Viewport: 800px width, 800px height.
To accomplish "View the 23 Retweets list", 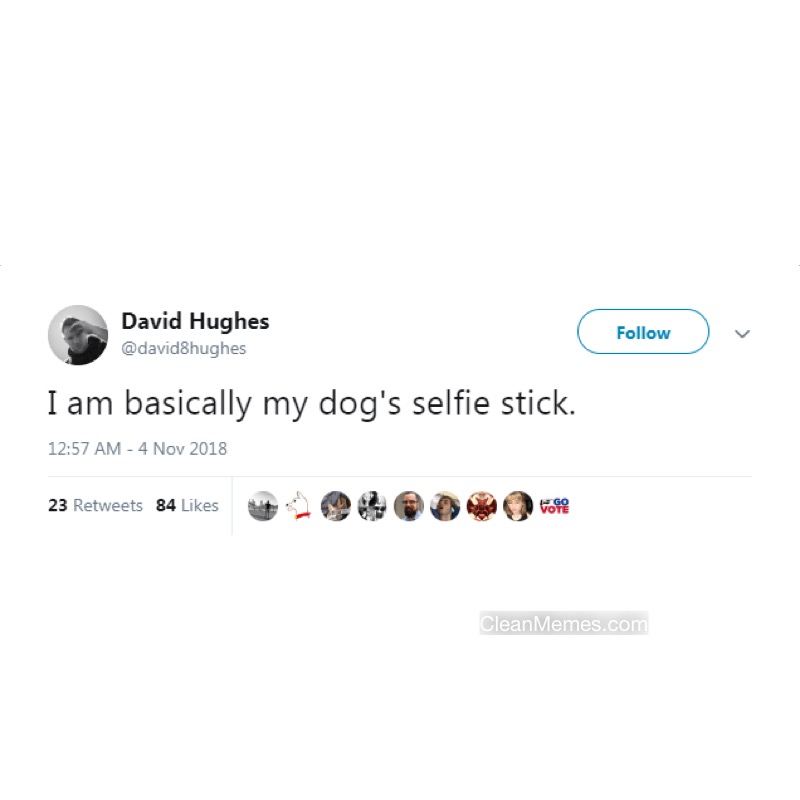I will (95, 505).
